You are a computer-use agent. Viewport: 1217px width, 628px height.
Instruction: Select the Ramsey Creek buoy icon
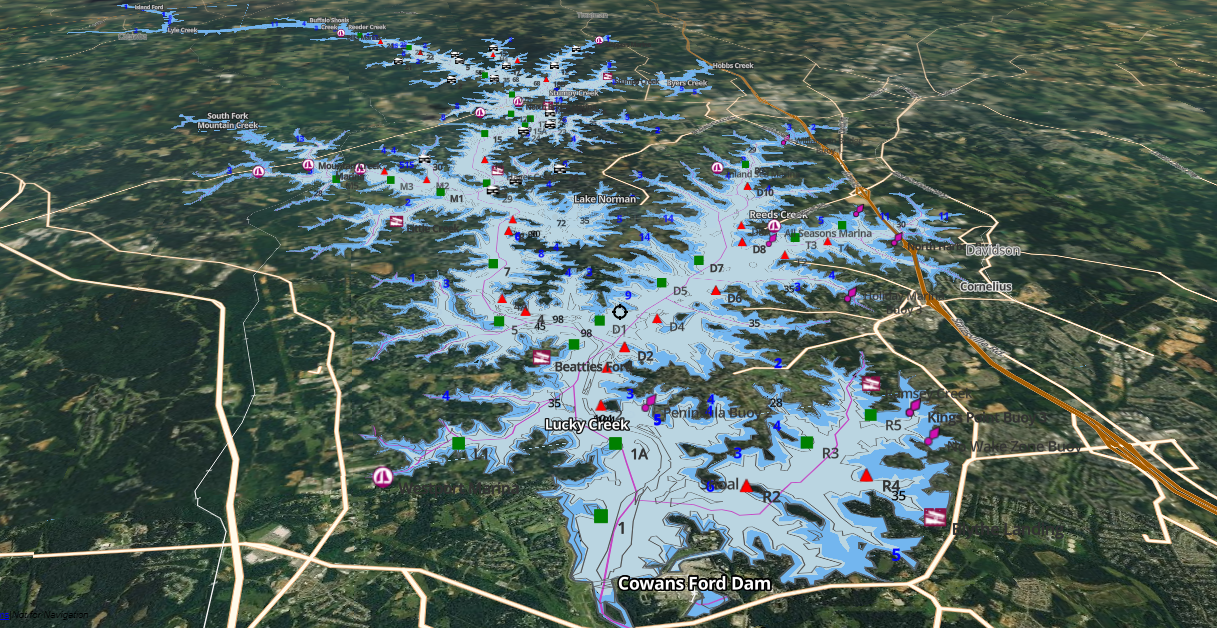point(871,384)
